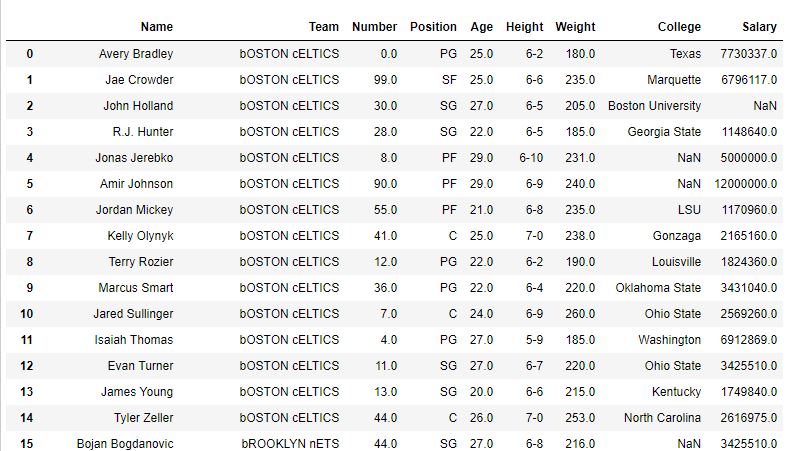Select row index 14
Image resolution: width=790 pixels, height=451 pixels.
[27, 418]
